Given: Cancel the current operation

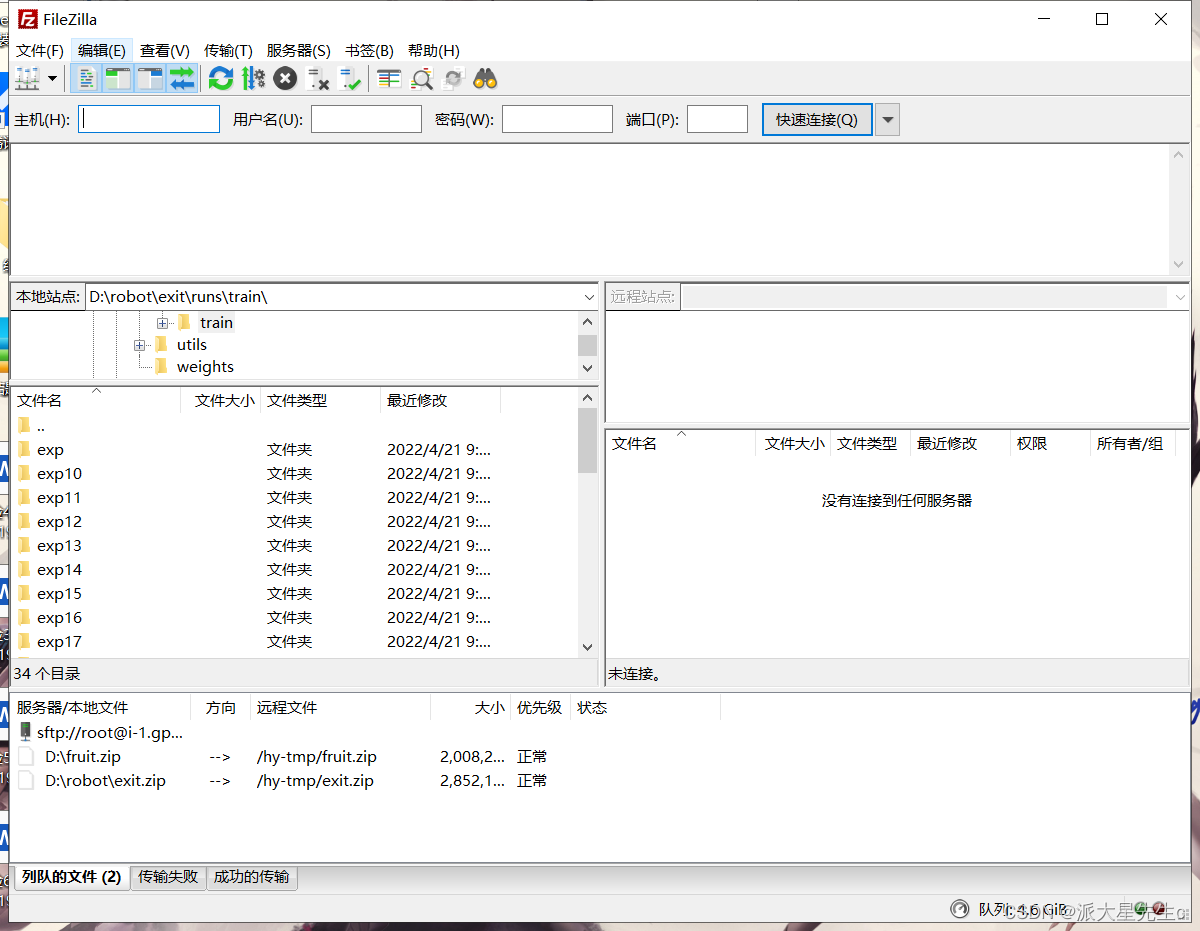Looking at the screenshot, I should point(285,79).
